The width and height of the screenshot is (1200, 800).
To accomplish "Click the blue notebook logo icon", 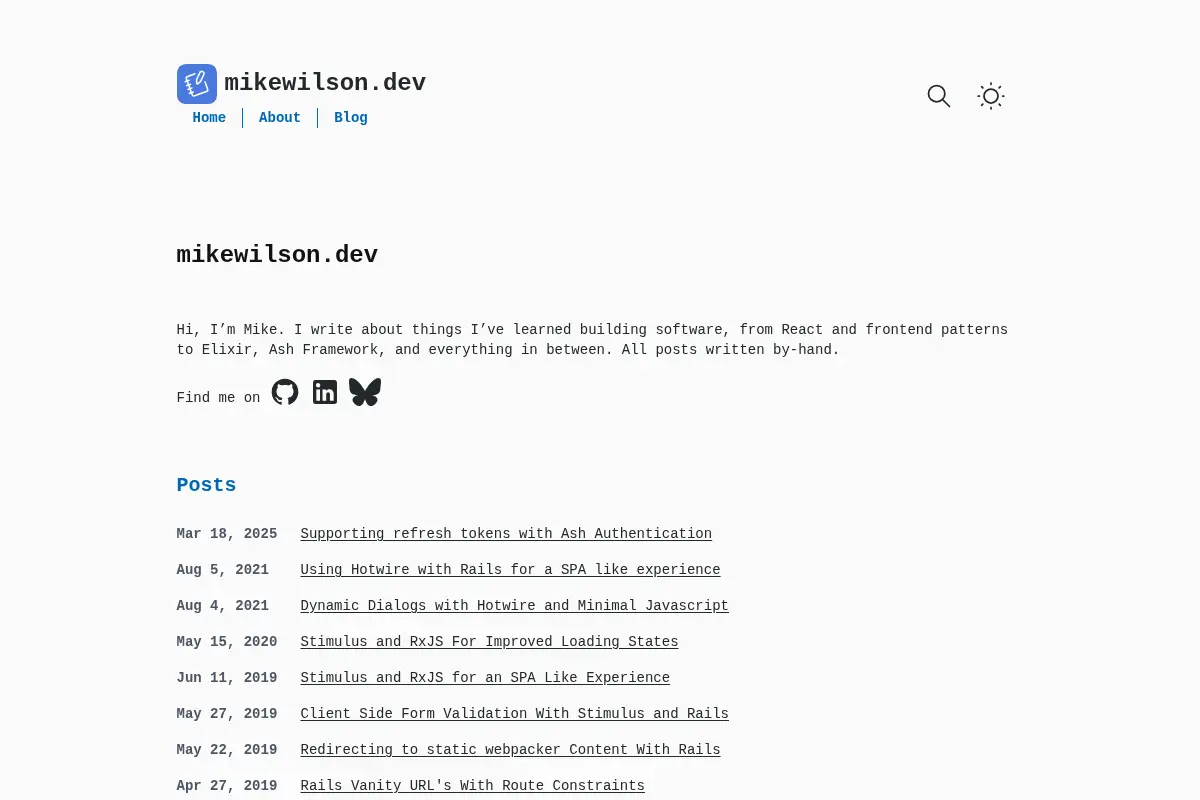I will (197, 84).
